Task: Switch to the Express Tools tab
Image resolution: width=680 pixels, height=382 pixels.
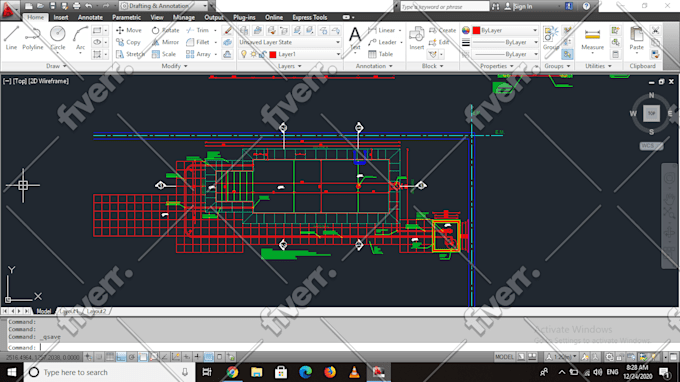Action: pos(310,17)
